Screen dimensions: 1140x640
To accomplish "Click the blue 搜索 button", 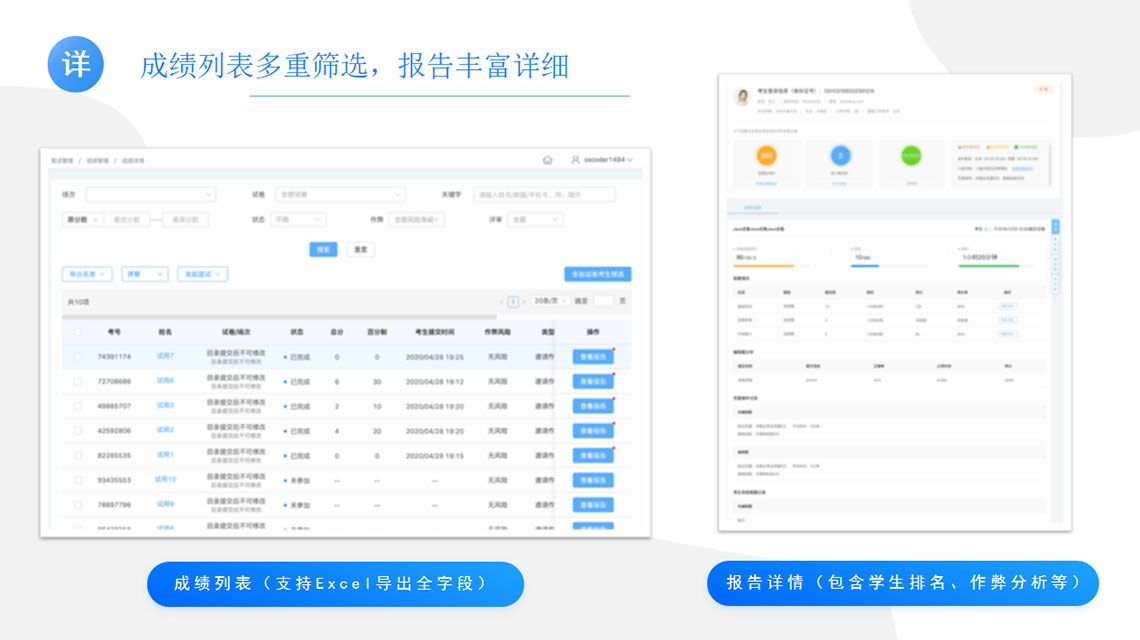I will point(323,249).
